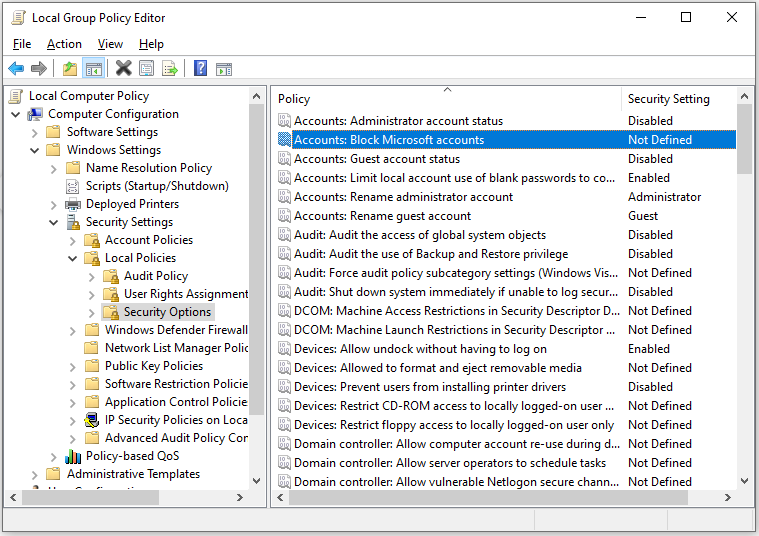Expand the Public Key Policies node
759x536 pixels.
pos(73,367)
